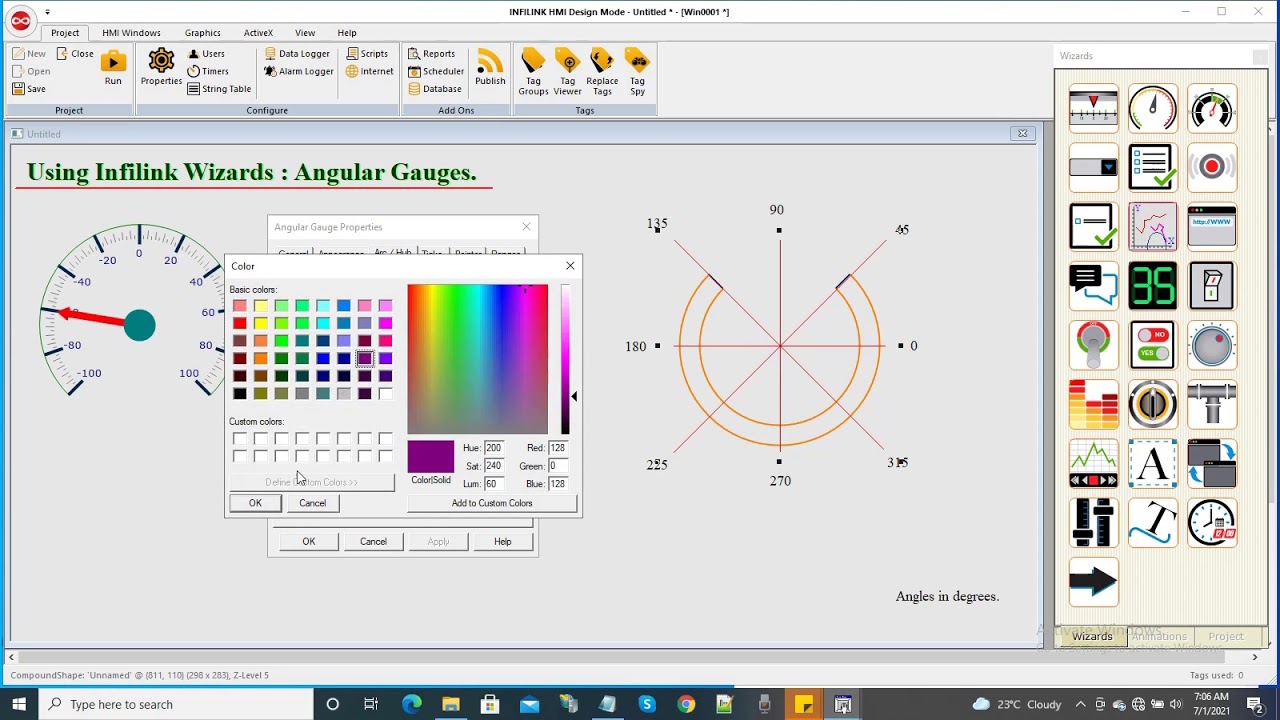
Task: Cancel the Color dialog
Action: 312,503
